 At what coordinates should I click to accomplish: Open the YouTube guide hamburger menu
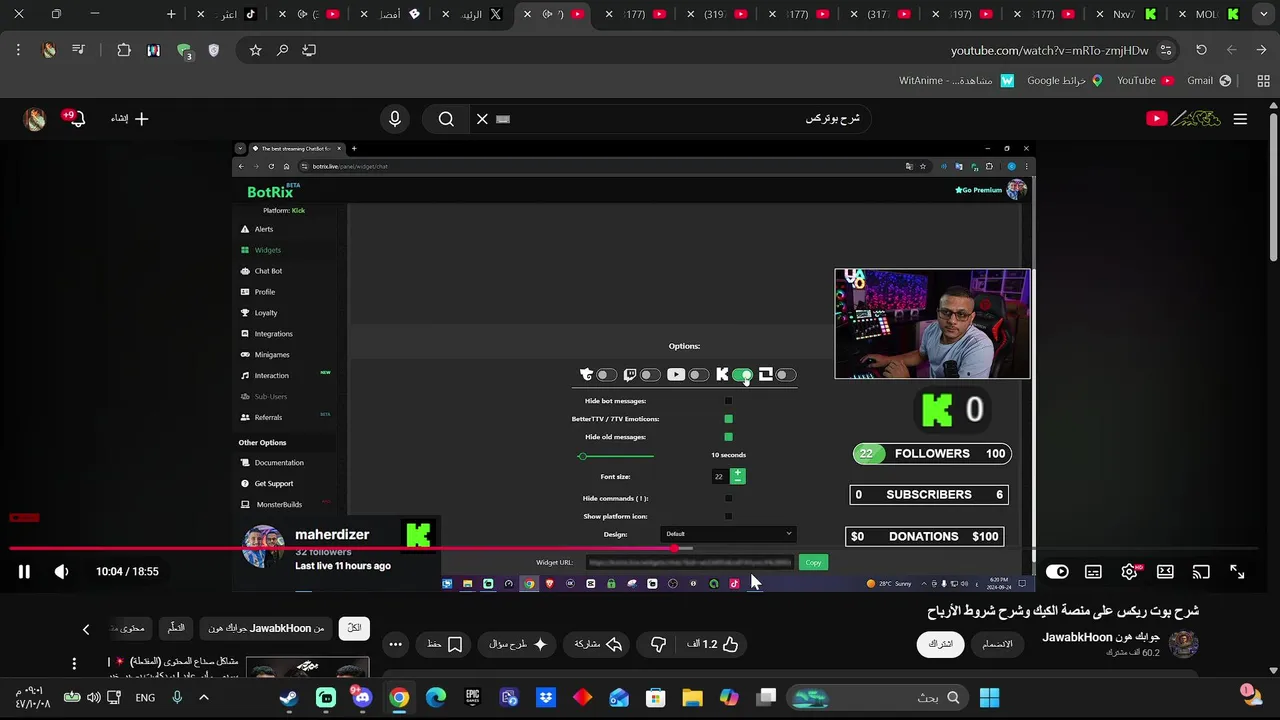(x=1240, y=119)
